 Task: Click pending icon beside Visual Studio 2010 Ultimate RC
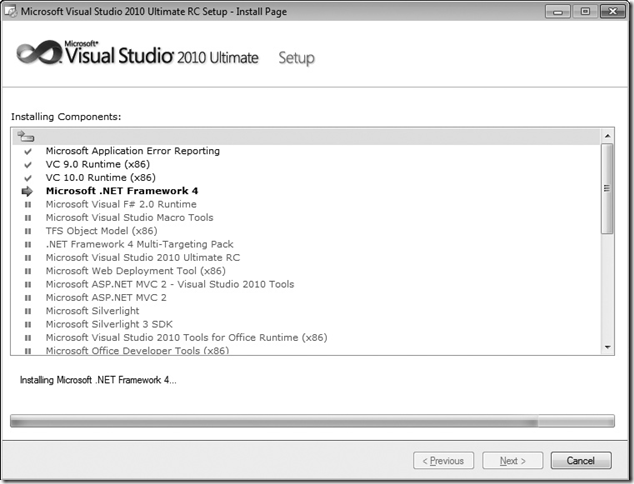pyautogui.click(x=28, y=258)
